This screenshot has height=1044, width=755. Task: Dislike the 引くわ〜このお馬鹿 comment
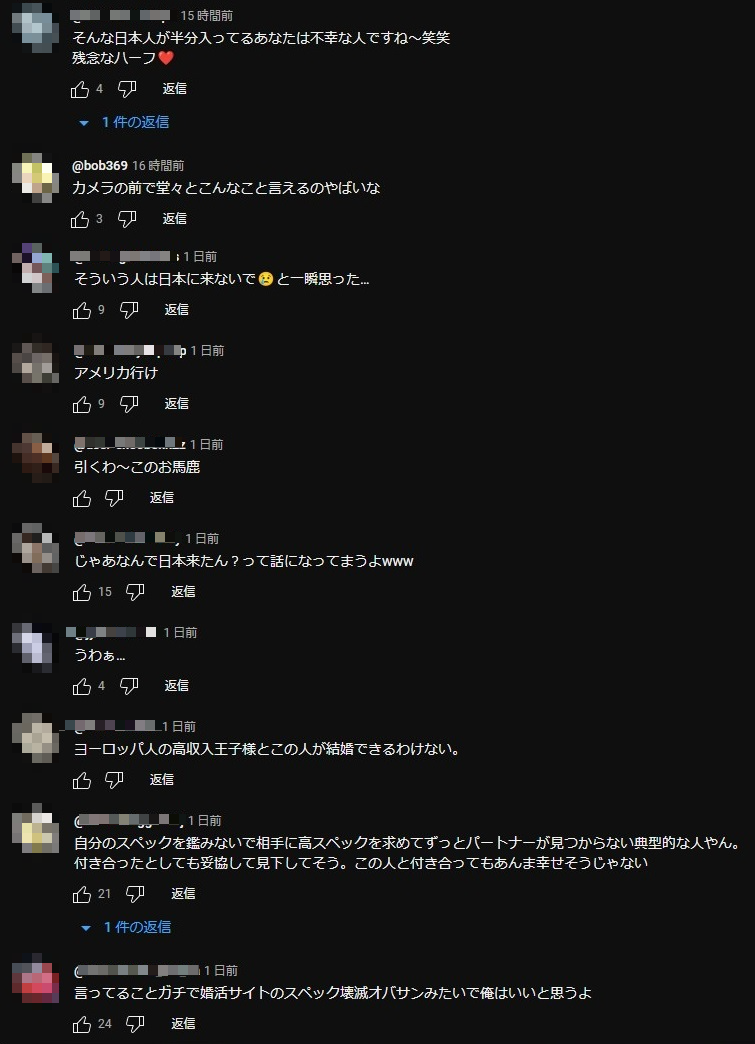click(115, 498)
